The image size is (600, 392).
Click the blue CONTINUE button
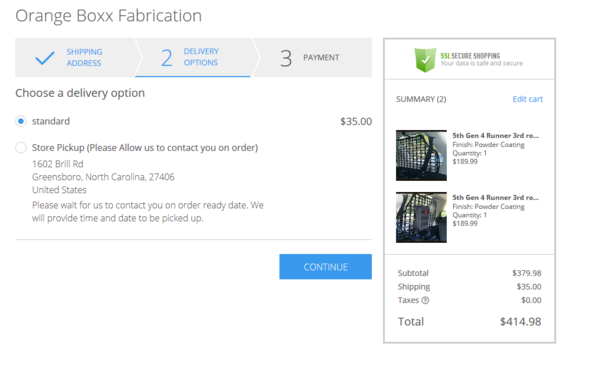(x=325, y=266)
